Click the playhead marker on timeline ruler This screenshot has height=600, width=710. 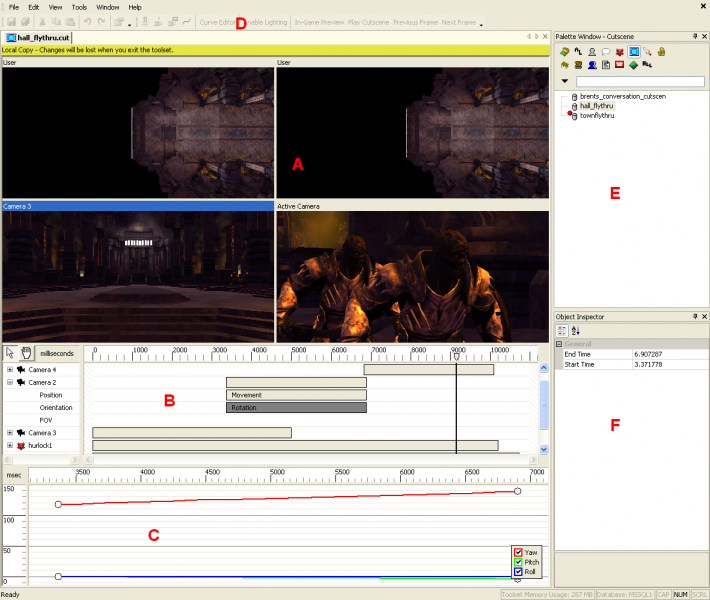coord(457,356)
